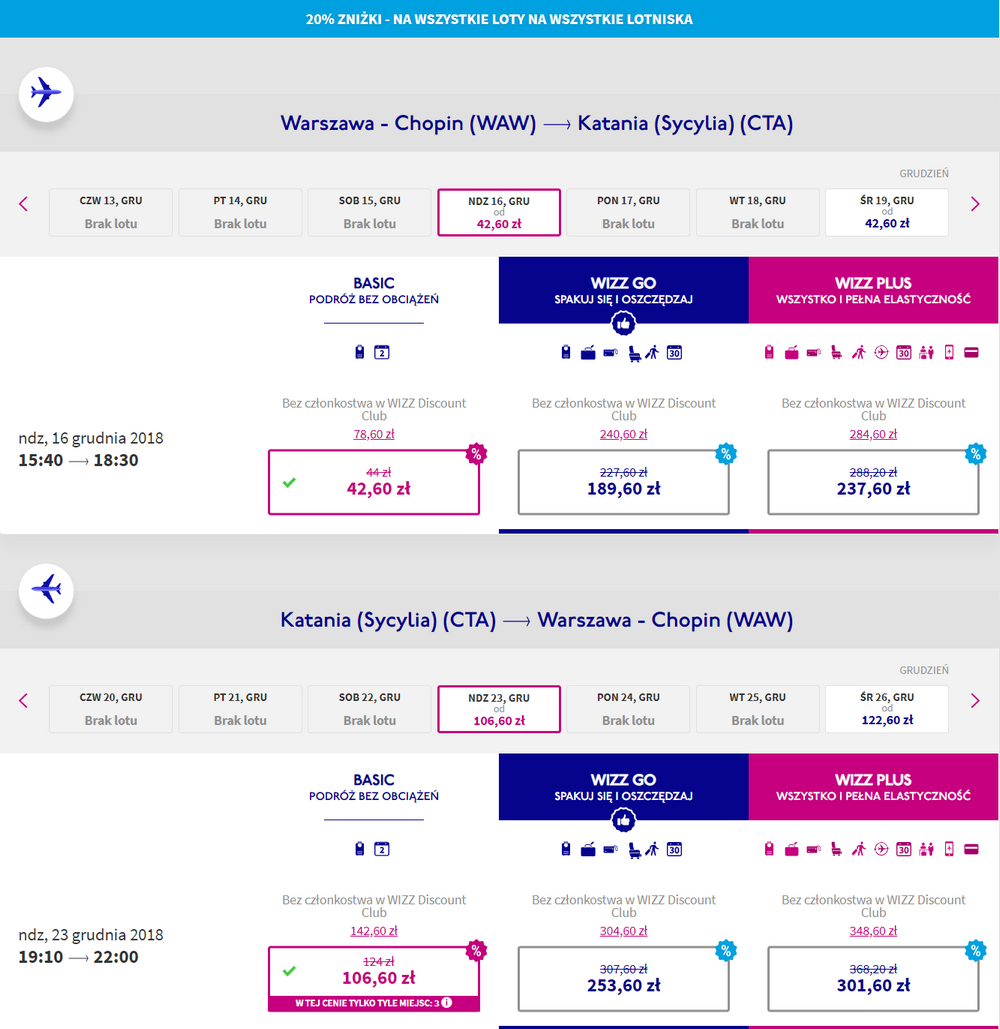
Task: Click the outbound WIZZ GO priority boarding icon
Action: tap(652, 353)
